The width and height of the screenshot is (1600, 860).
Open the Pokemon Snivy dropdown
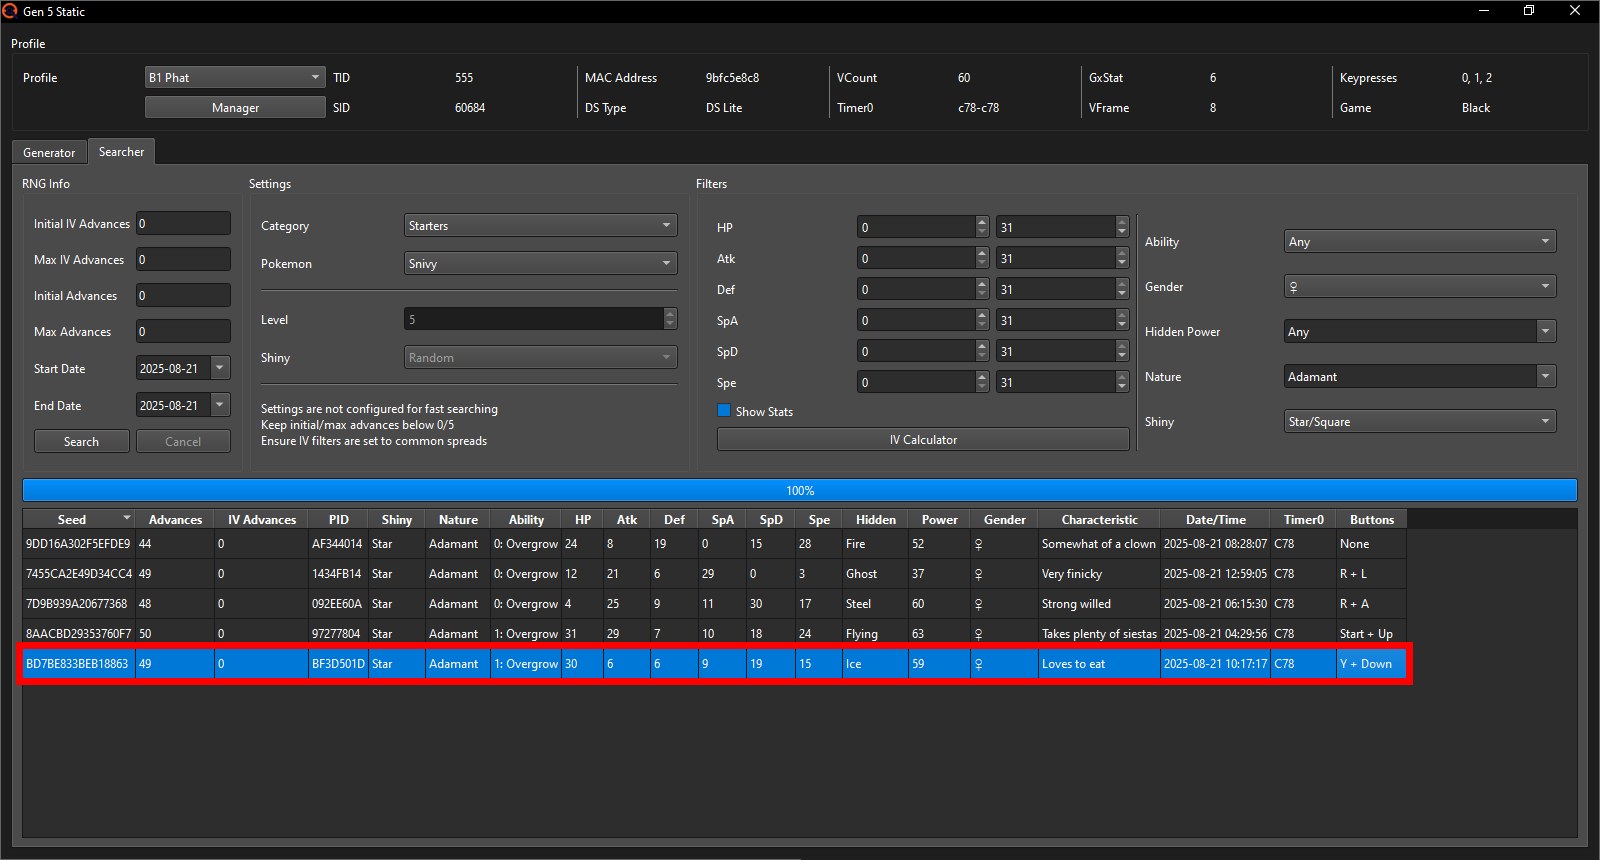[x=540, y=264]
